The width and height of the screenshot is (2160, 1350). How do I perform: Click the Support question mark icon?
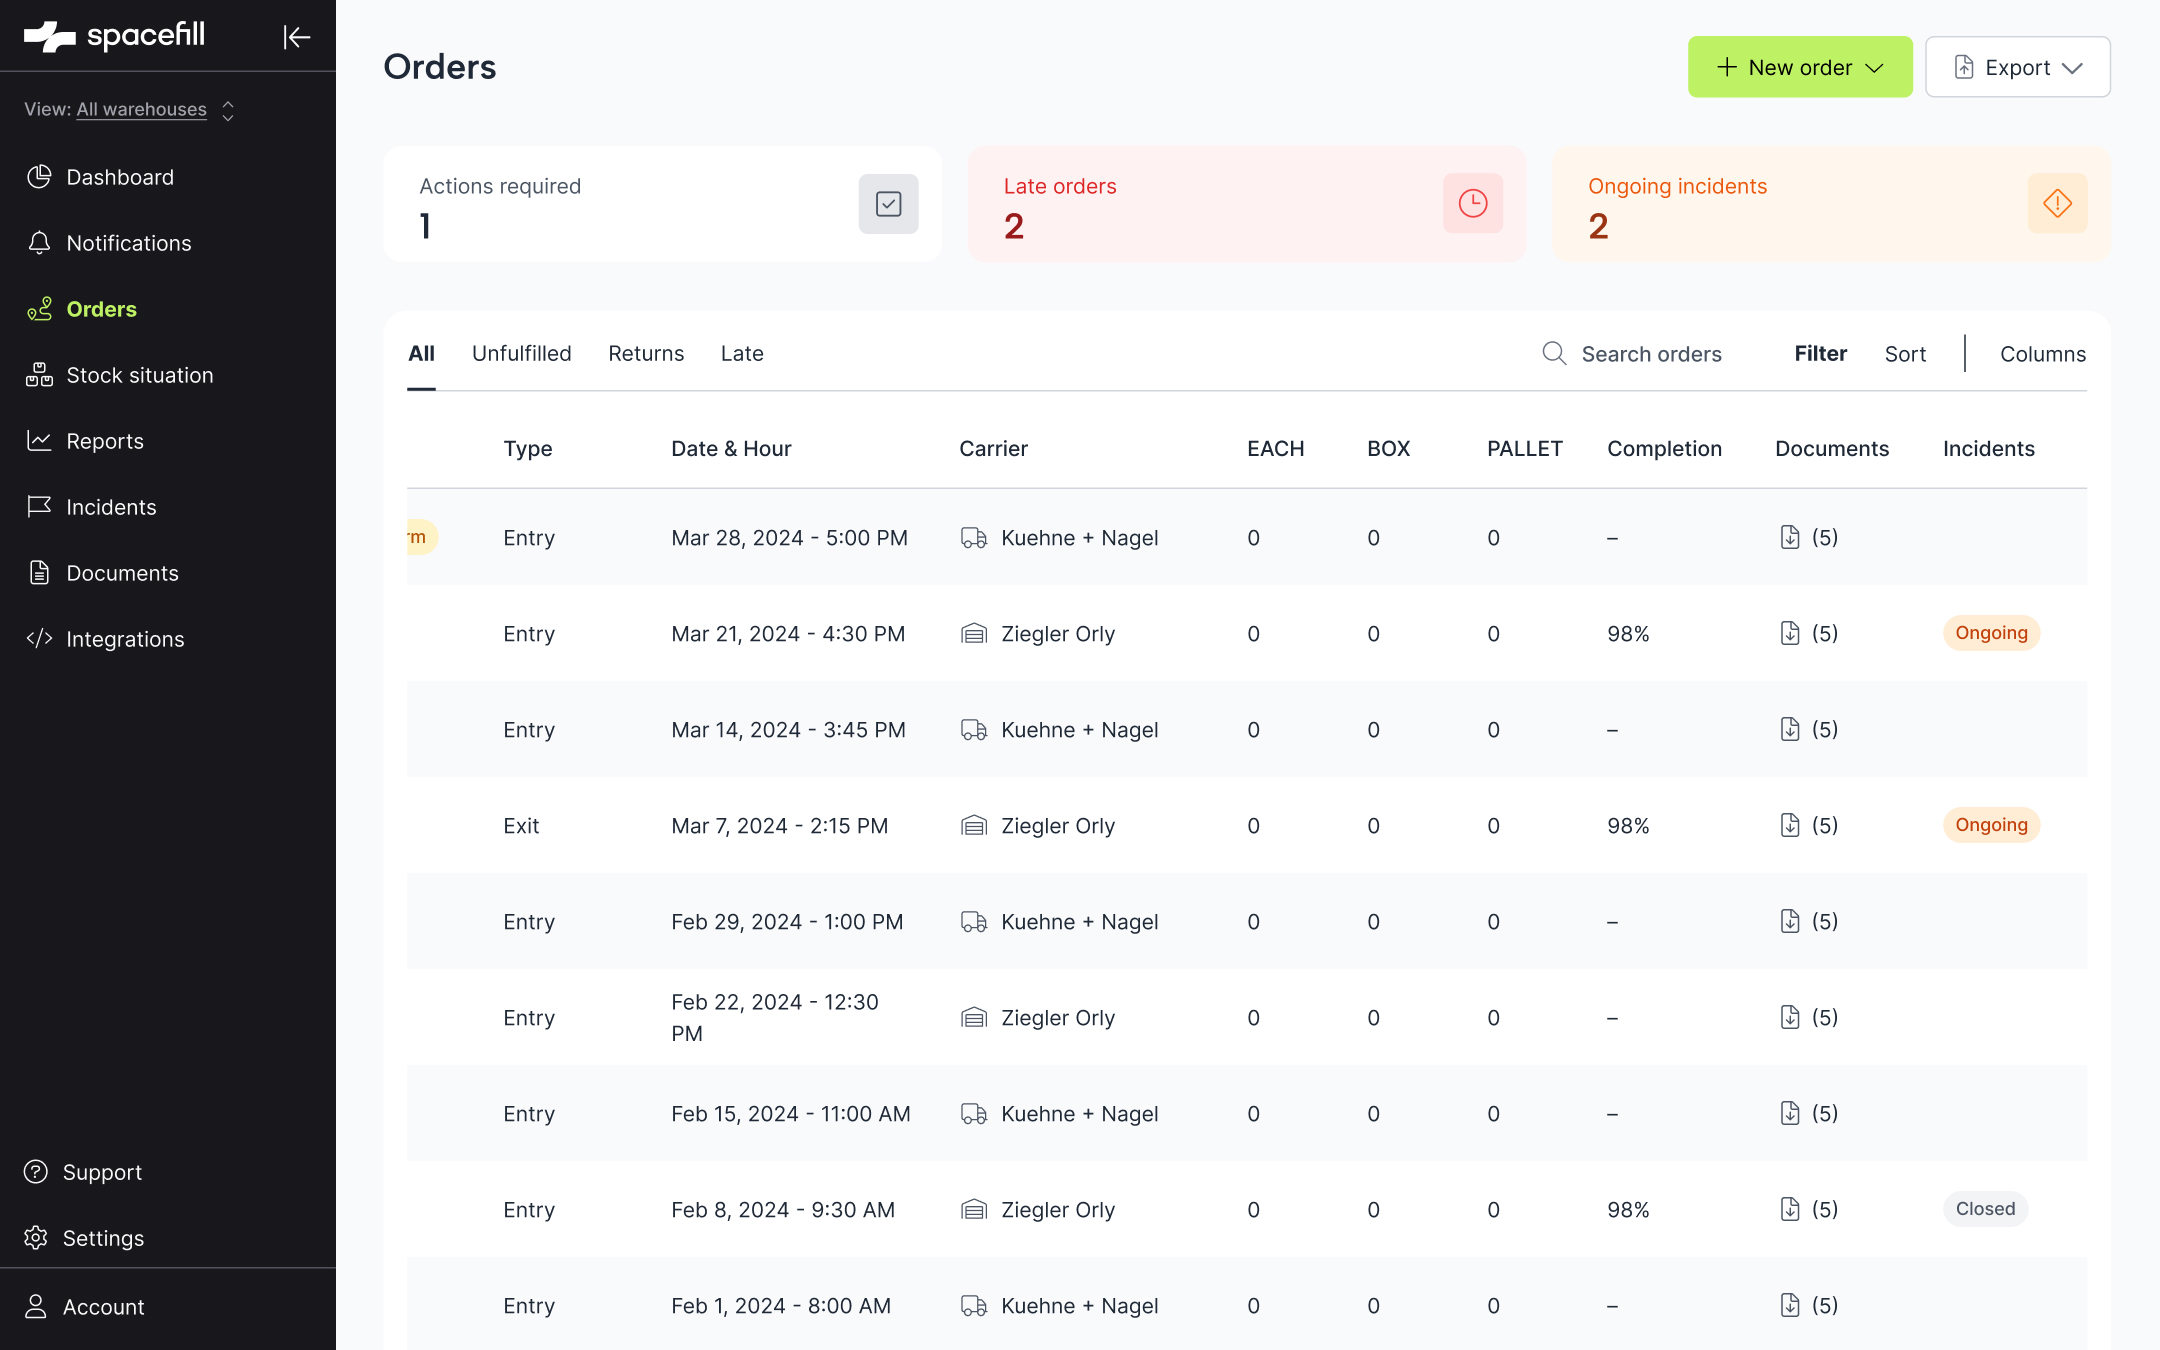pos(36,1172)
